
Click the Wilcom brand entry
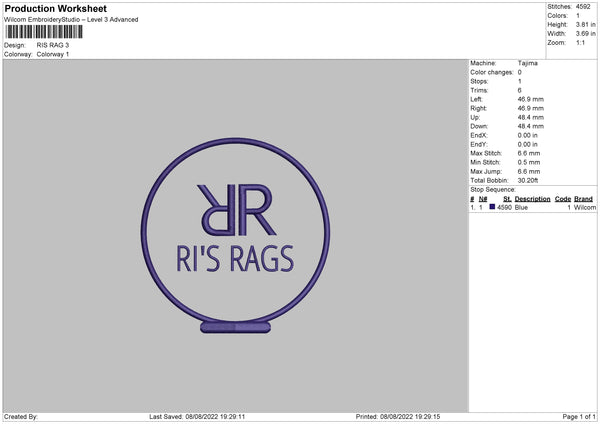tap(584, 207)
